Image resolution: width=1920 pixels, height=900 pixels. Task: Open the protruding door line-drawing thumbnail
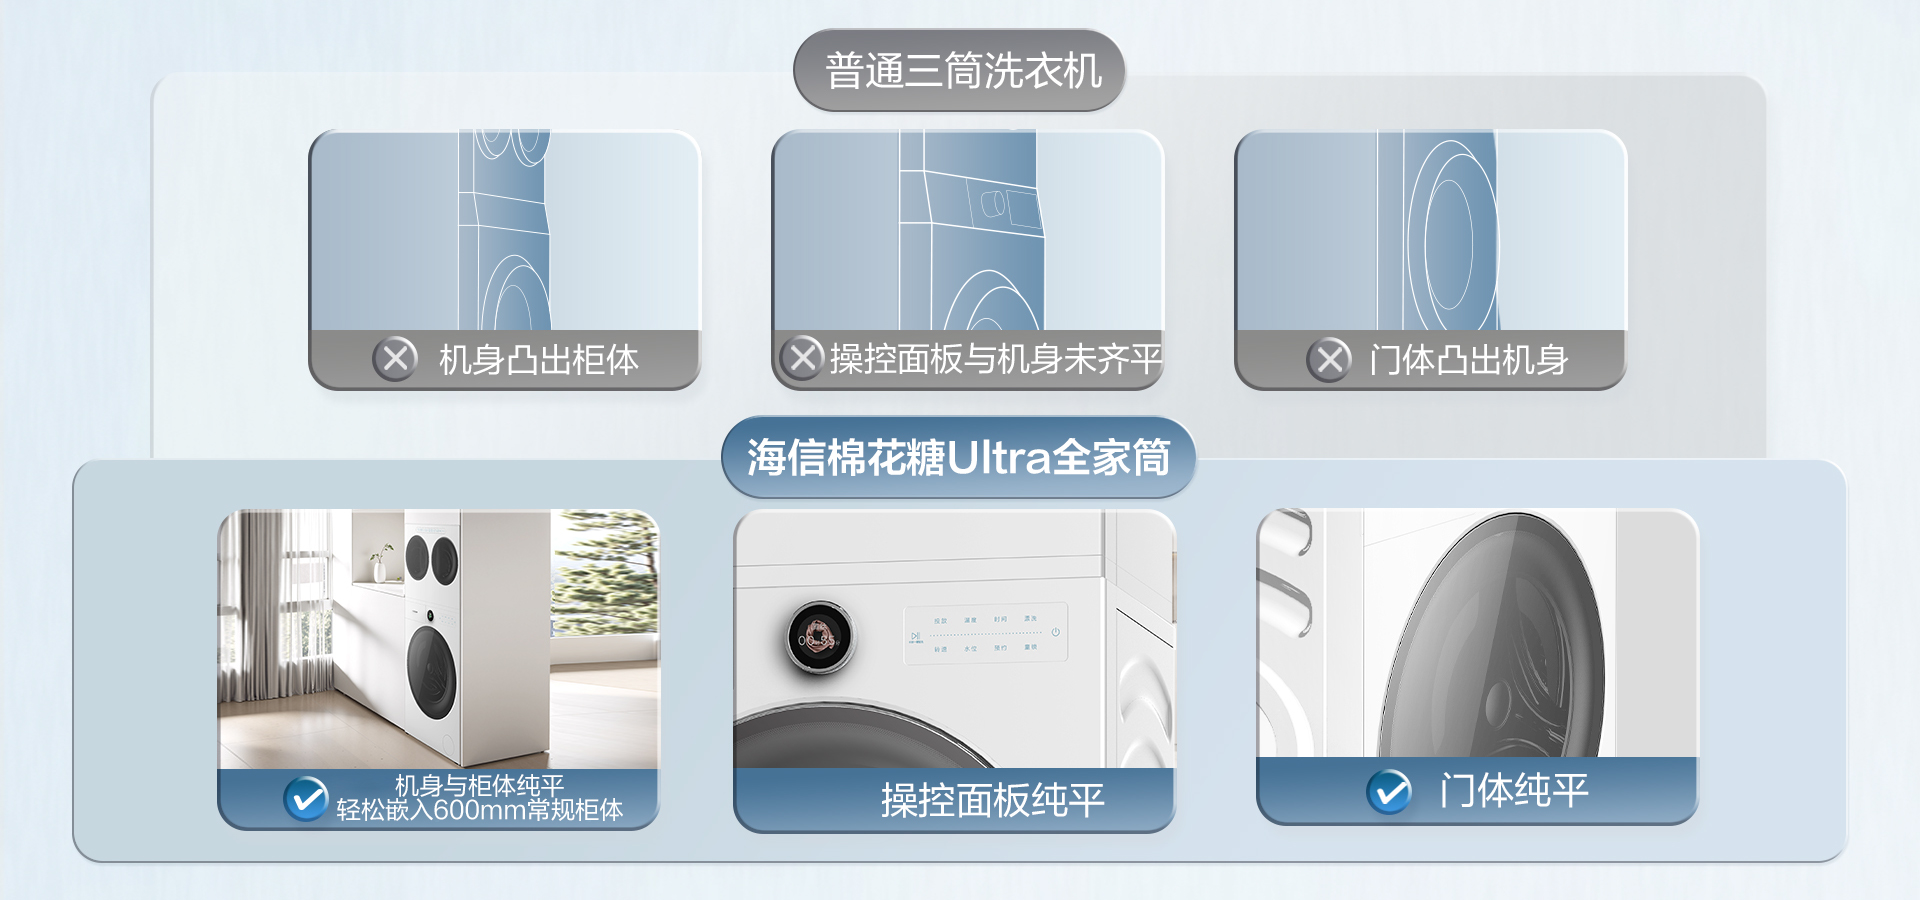pyautogui.click(x=1431, y=231)
